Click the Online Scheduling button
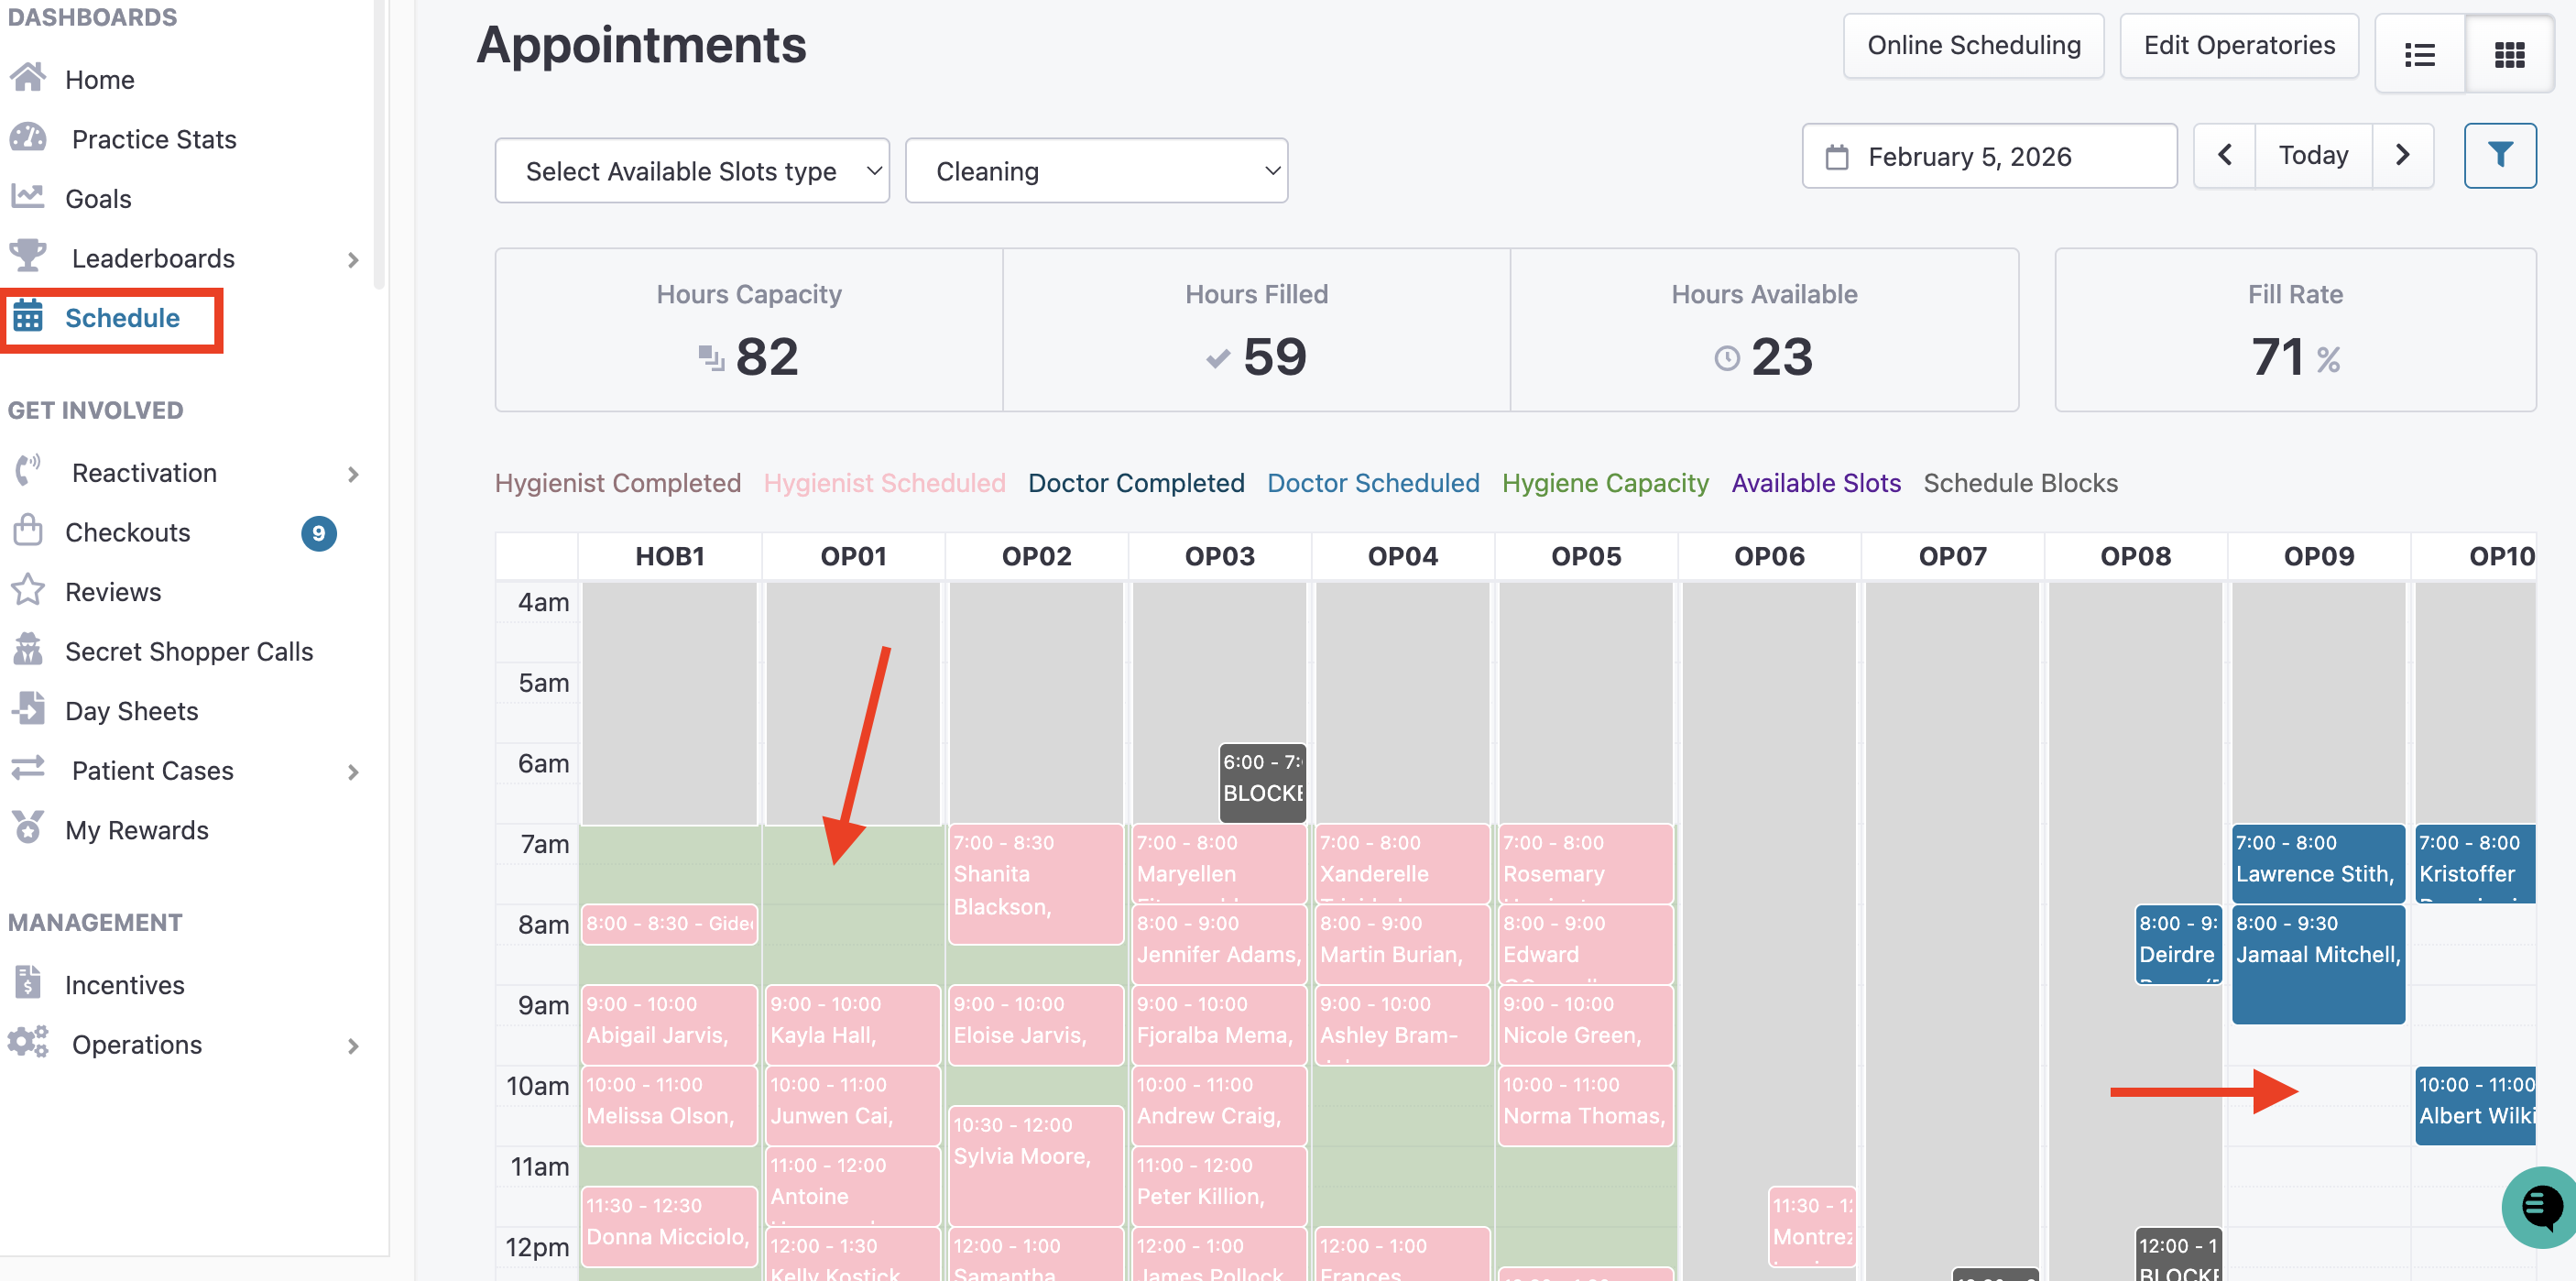Viewport: 2576px width, 1281px height. 1973,45
